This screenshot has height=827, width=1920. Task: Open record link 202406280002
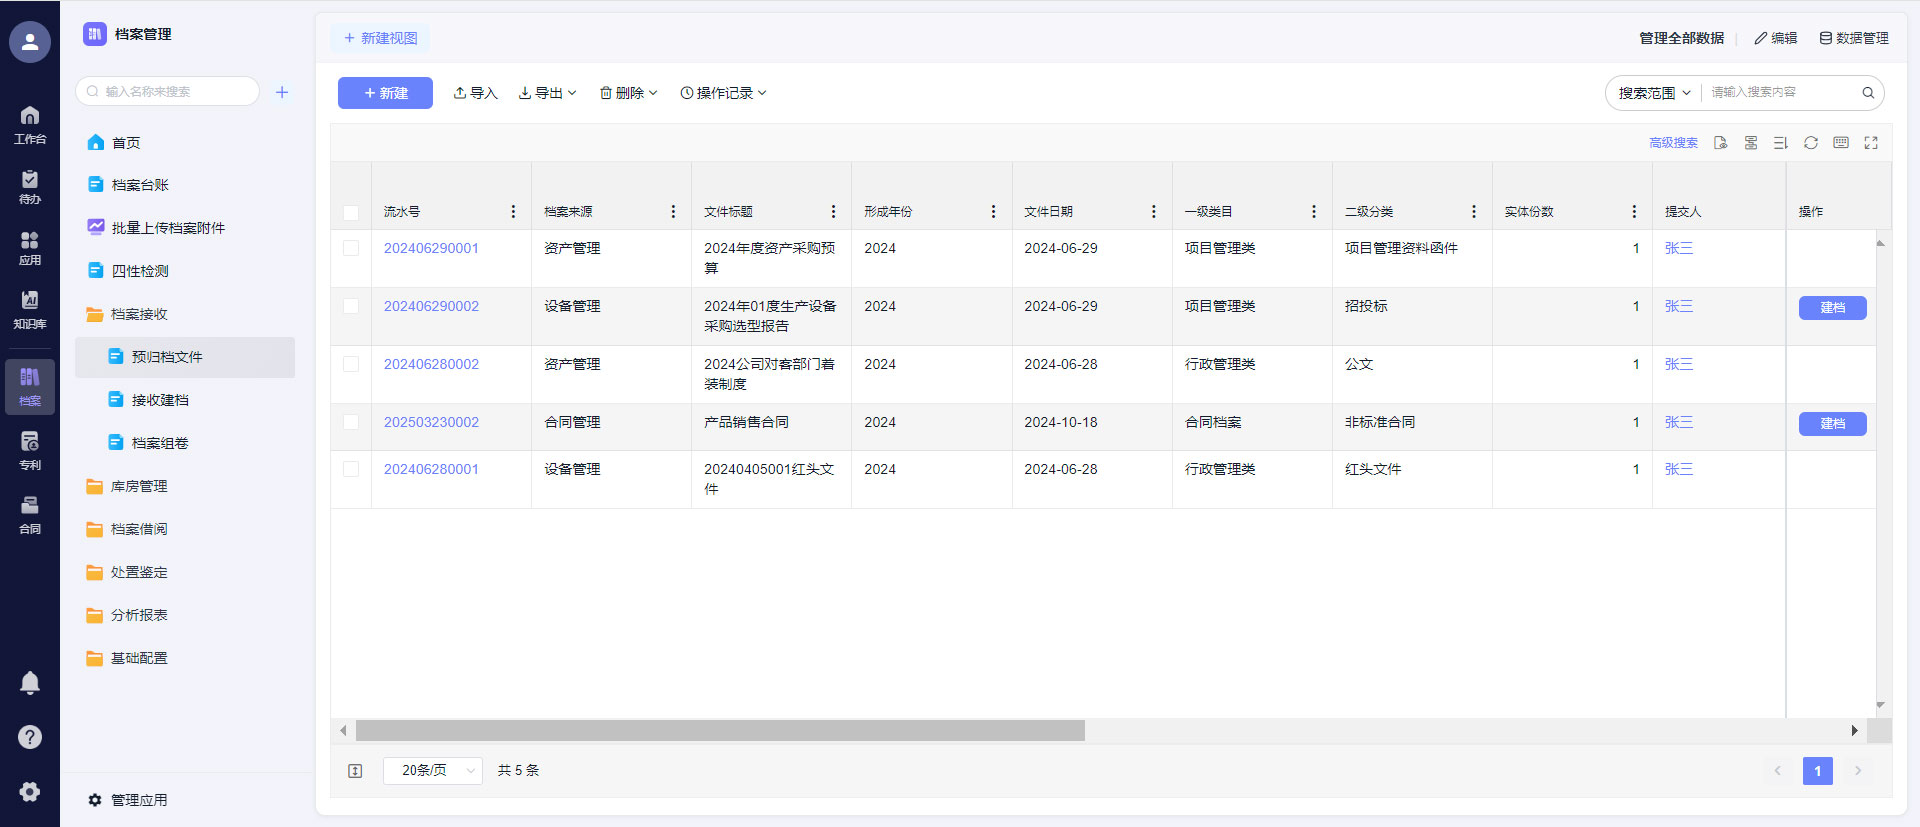431,364
